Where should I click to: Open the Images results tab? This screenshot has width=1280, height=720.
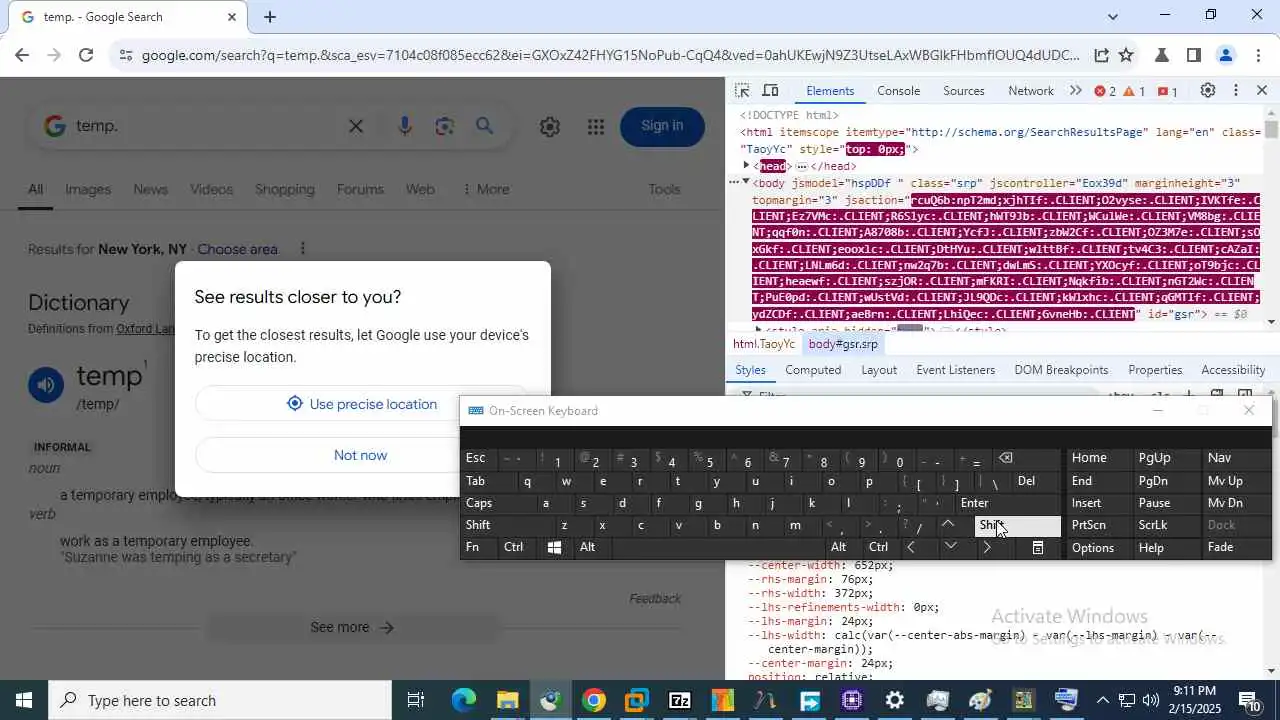(88, 189)
